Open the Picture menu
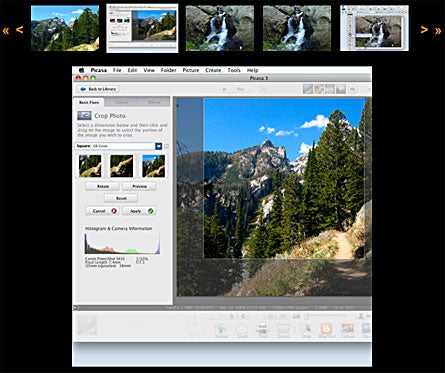445x373 pixels. (x=191, y=70)
